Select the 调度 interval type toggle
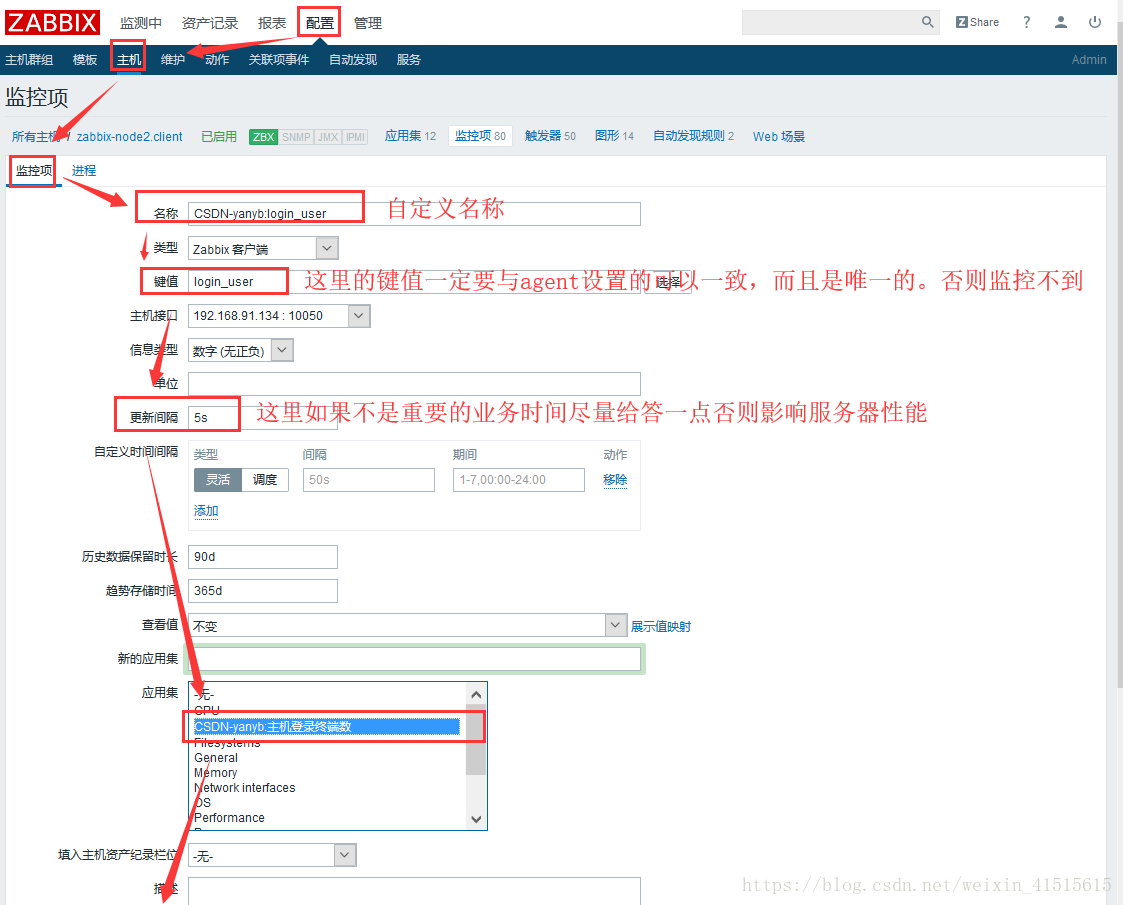 [x=265, y=480]
